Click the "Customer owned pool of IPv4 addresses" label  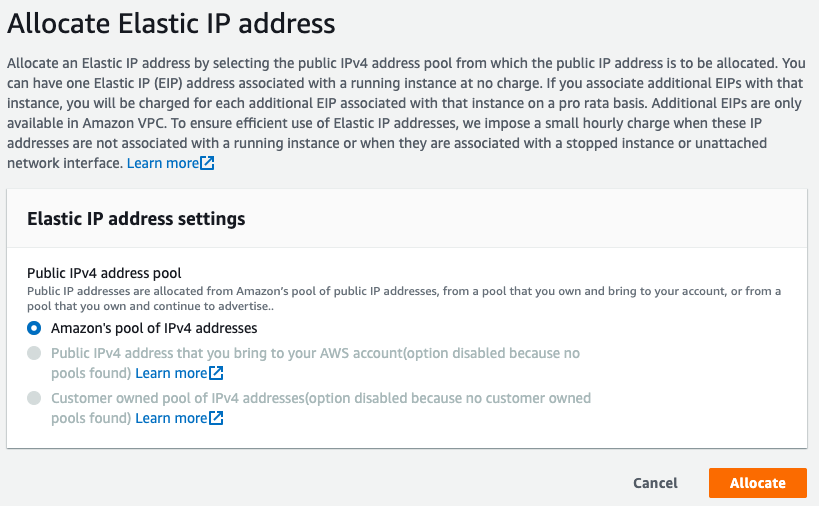click(320, 398)
